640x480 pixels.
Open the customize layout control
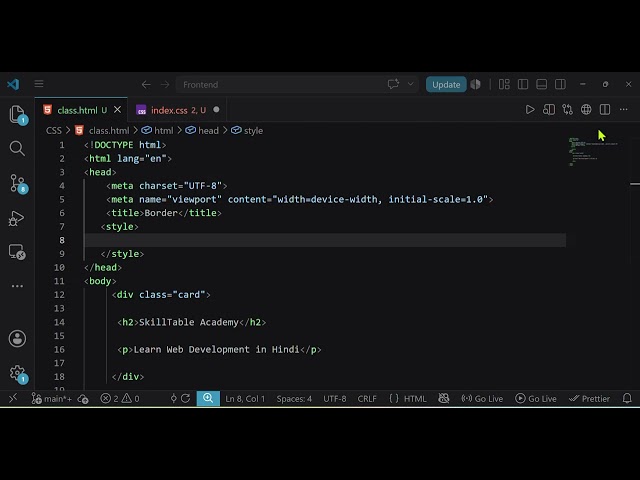click(x=504, y=84)
